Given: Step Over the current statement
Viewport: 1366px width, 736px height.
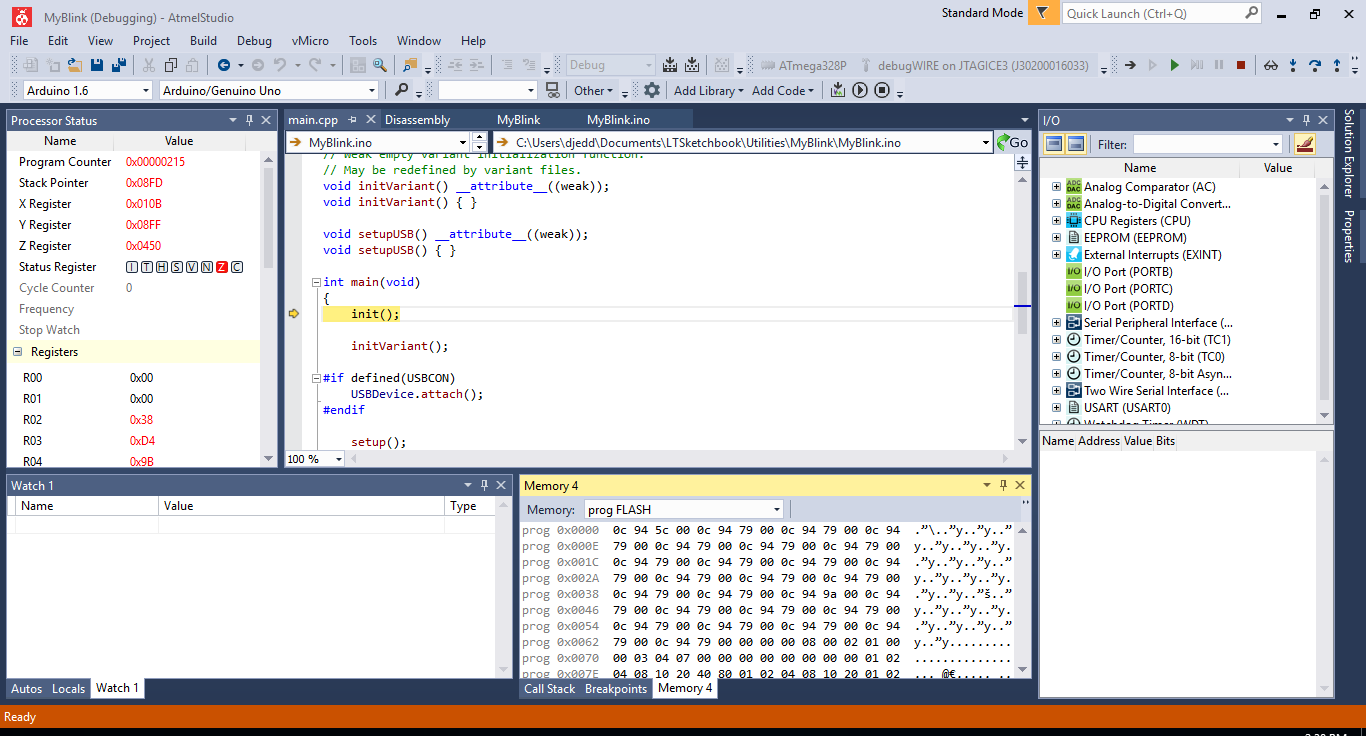Looking at the screenshot, I should pos(1315,65).
